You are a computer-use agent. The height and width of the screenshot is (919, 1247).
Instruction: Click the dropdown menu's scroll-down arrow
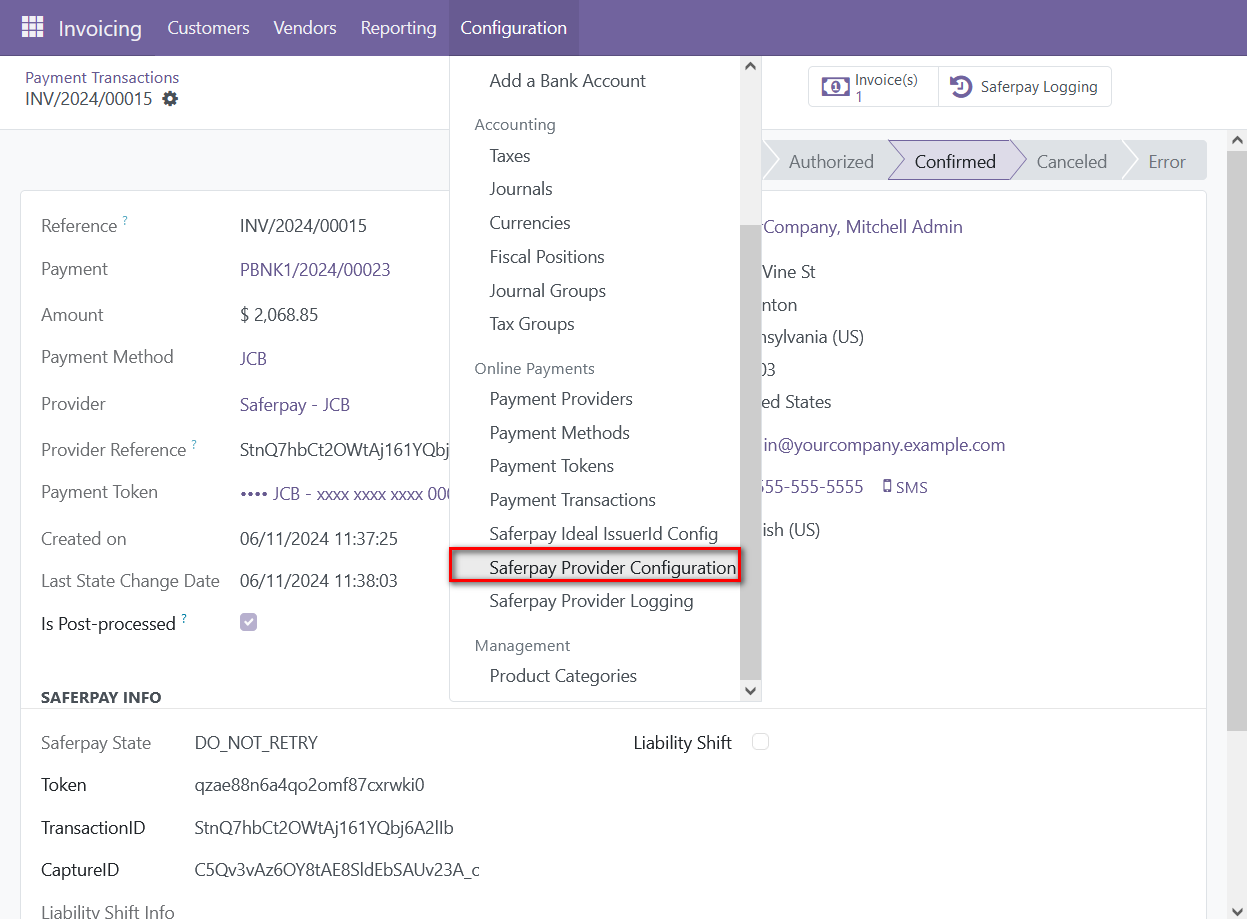tap(750, 690)
